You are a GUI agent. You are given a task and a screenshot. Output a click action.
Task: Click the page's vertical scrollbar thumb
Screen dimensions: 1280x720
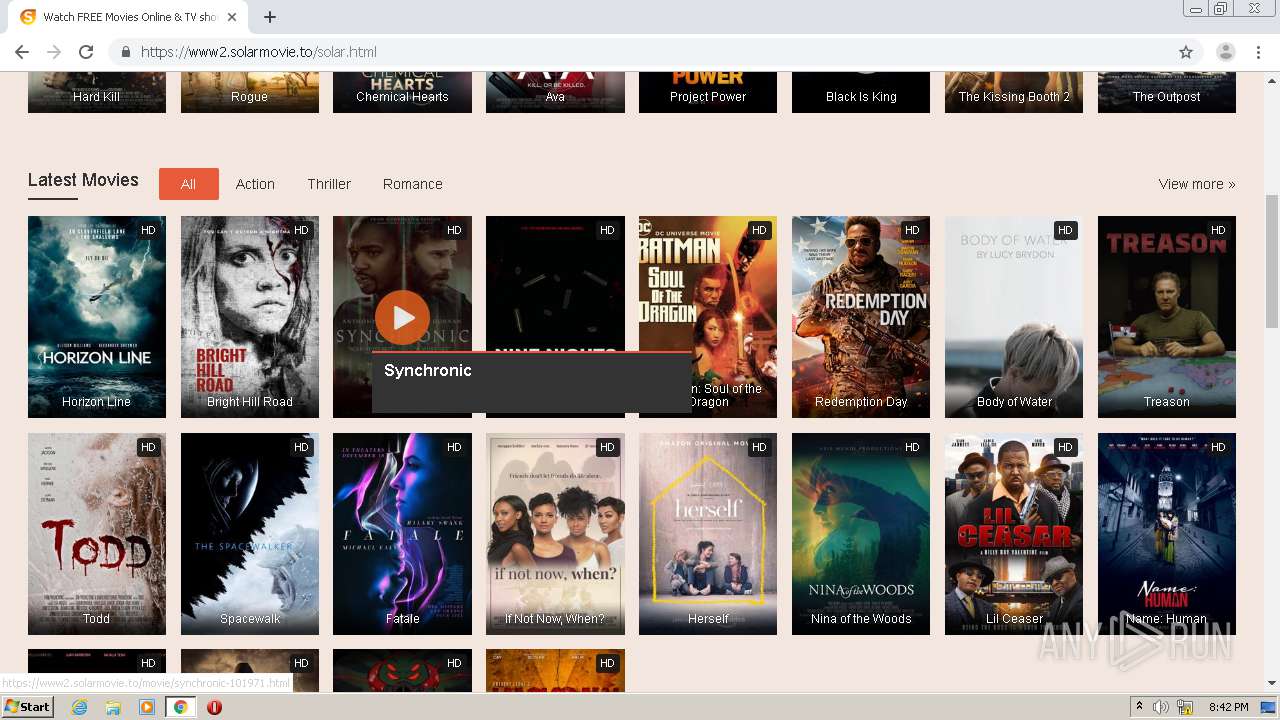1272,260
